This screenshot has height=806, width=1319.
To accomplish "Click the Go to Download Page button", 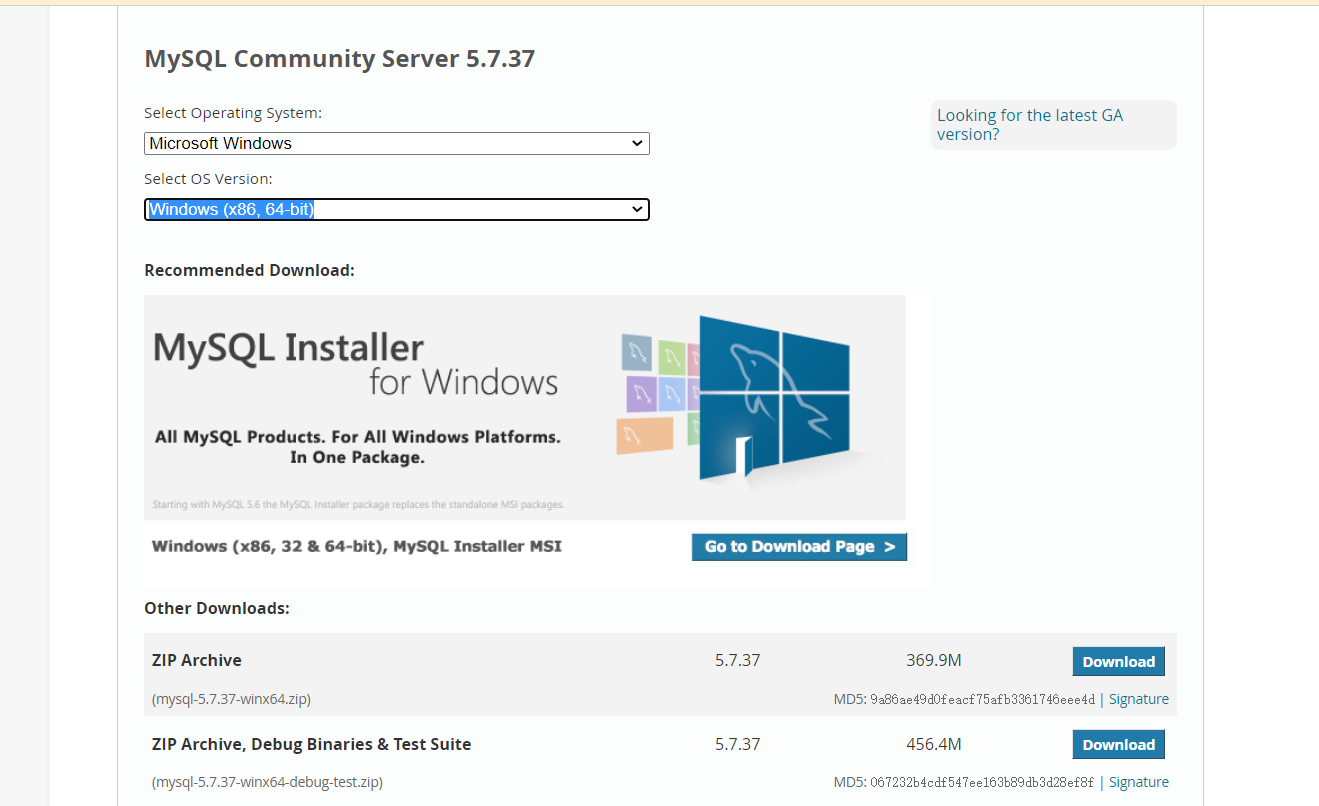I will tap(799, 547).
